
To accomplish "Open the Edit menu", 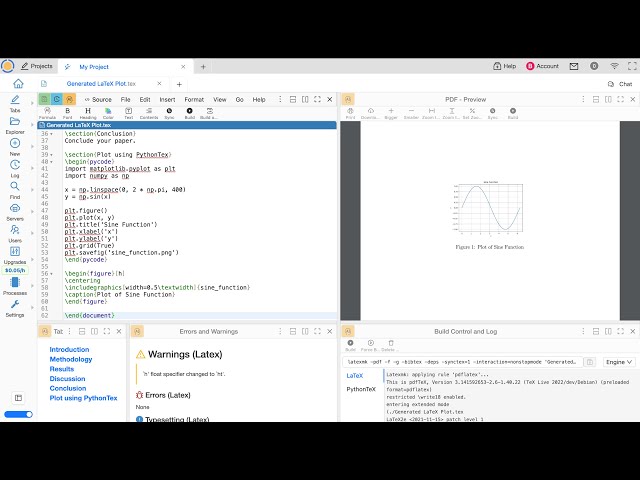I will [145, 99].
